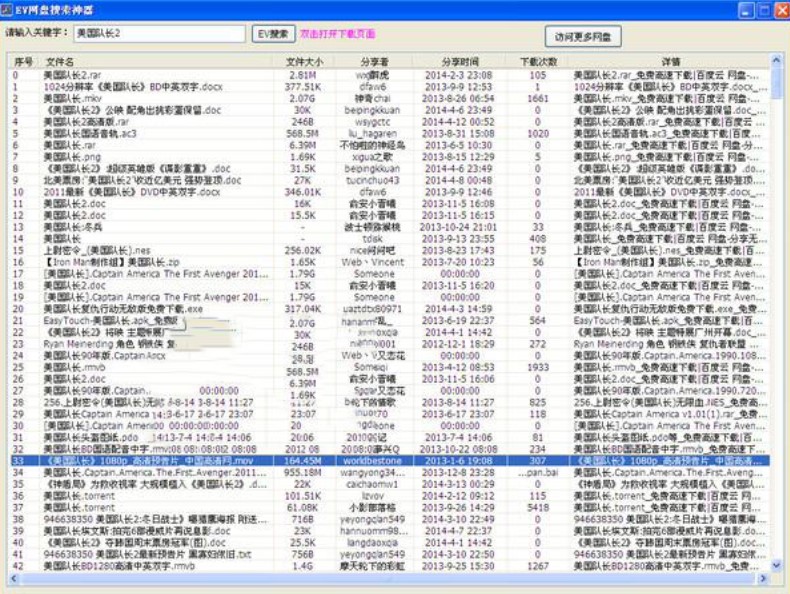Sort by the 分享者 column header
Viewport: 790px width, 594px height.
pos(374,61)
